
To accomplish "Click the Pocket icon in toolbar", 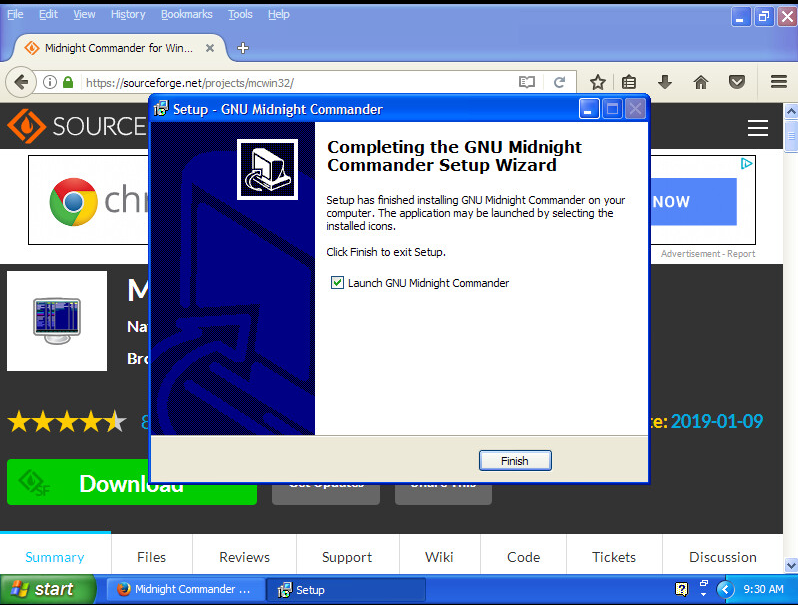I will (736, 82).
